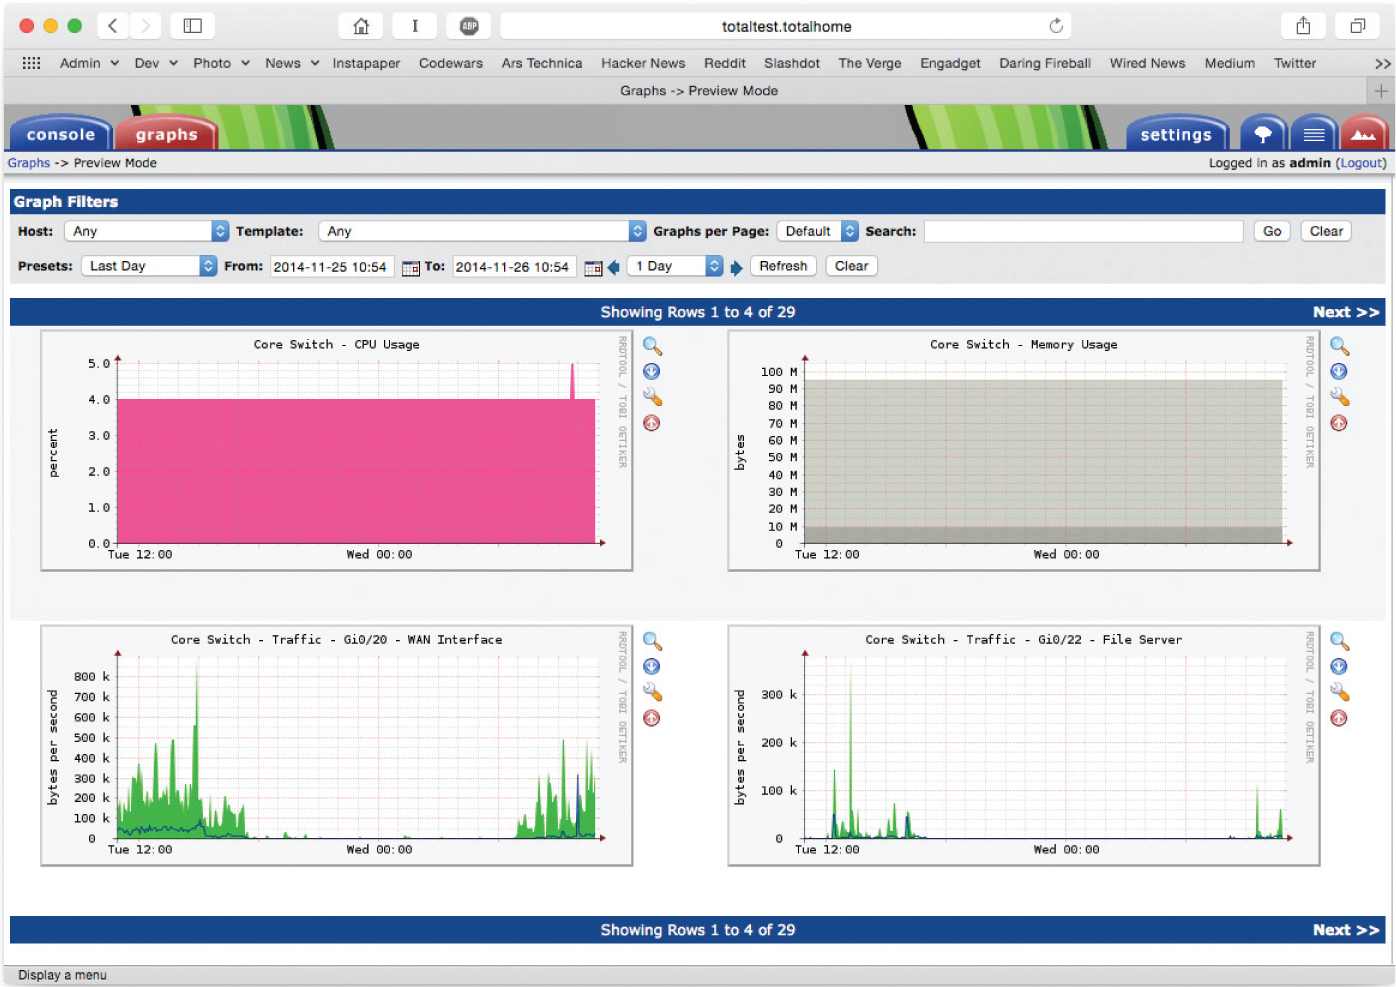The height and width of the screenshot is (987, 1396).
Task: Open the Template dropdown
Action: click(482, 231)
